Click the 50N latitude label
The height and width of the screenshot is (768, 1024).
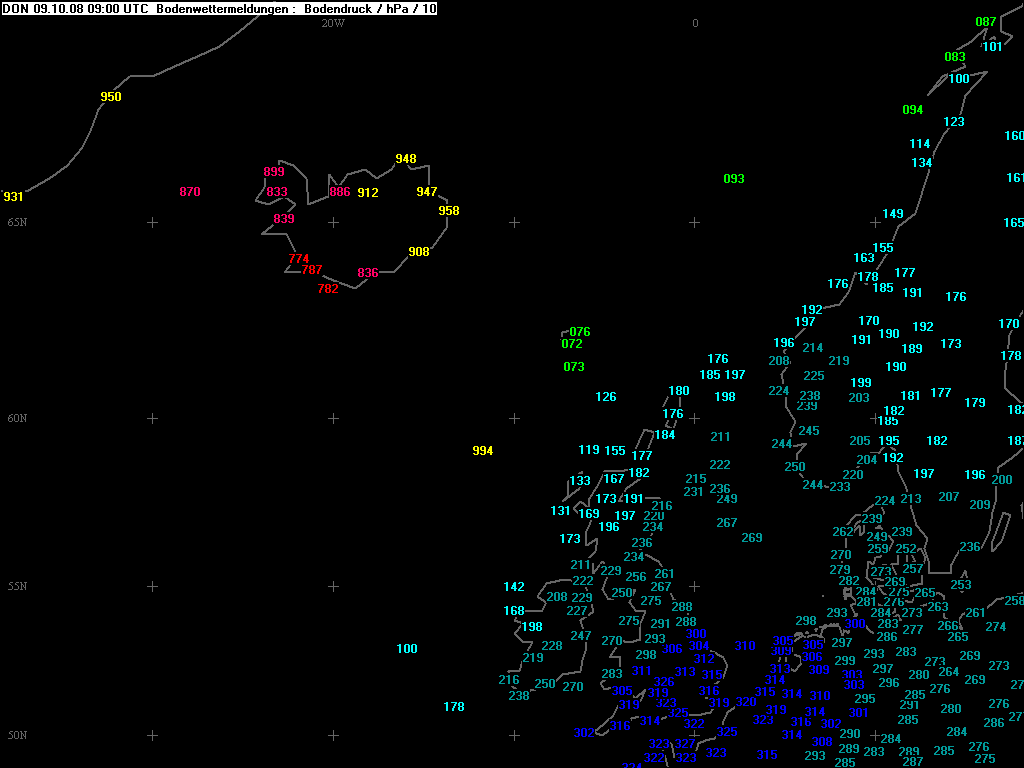[17, 736]
